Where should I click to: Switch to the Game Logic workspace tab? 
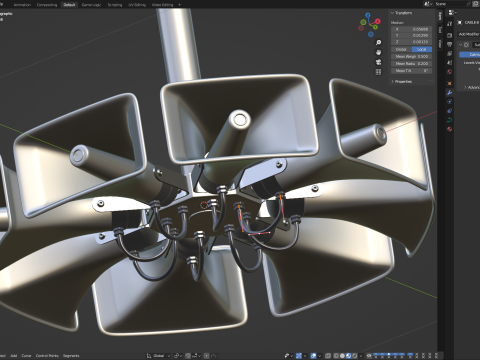(x=91, y=5)
